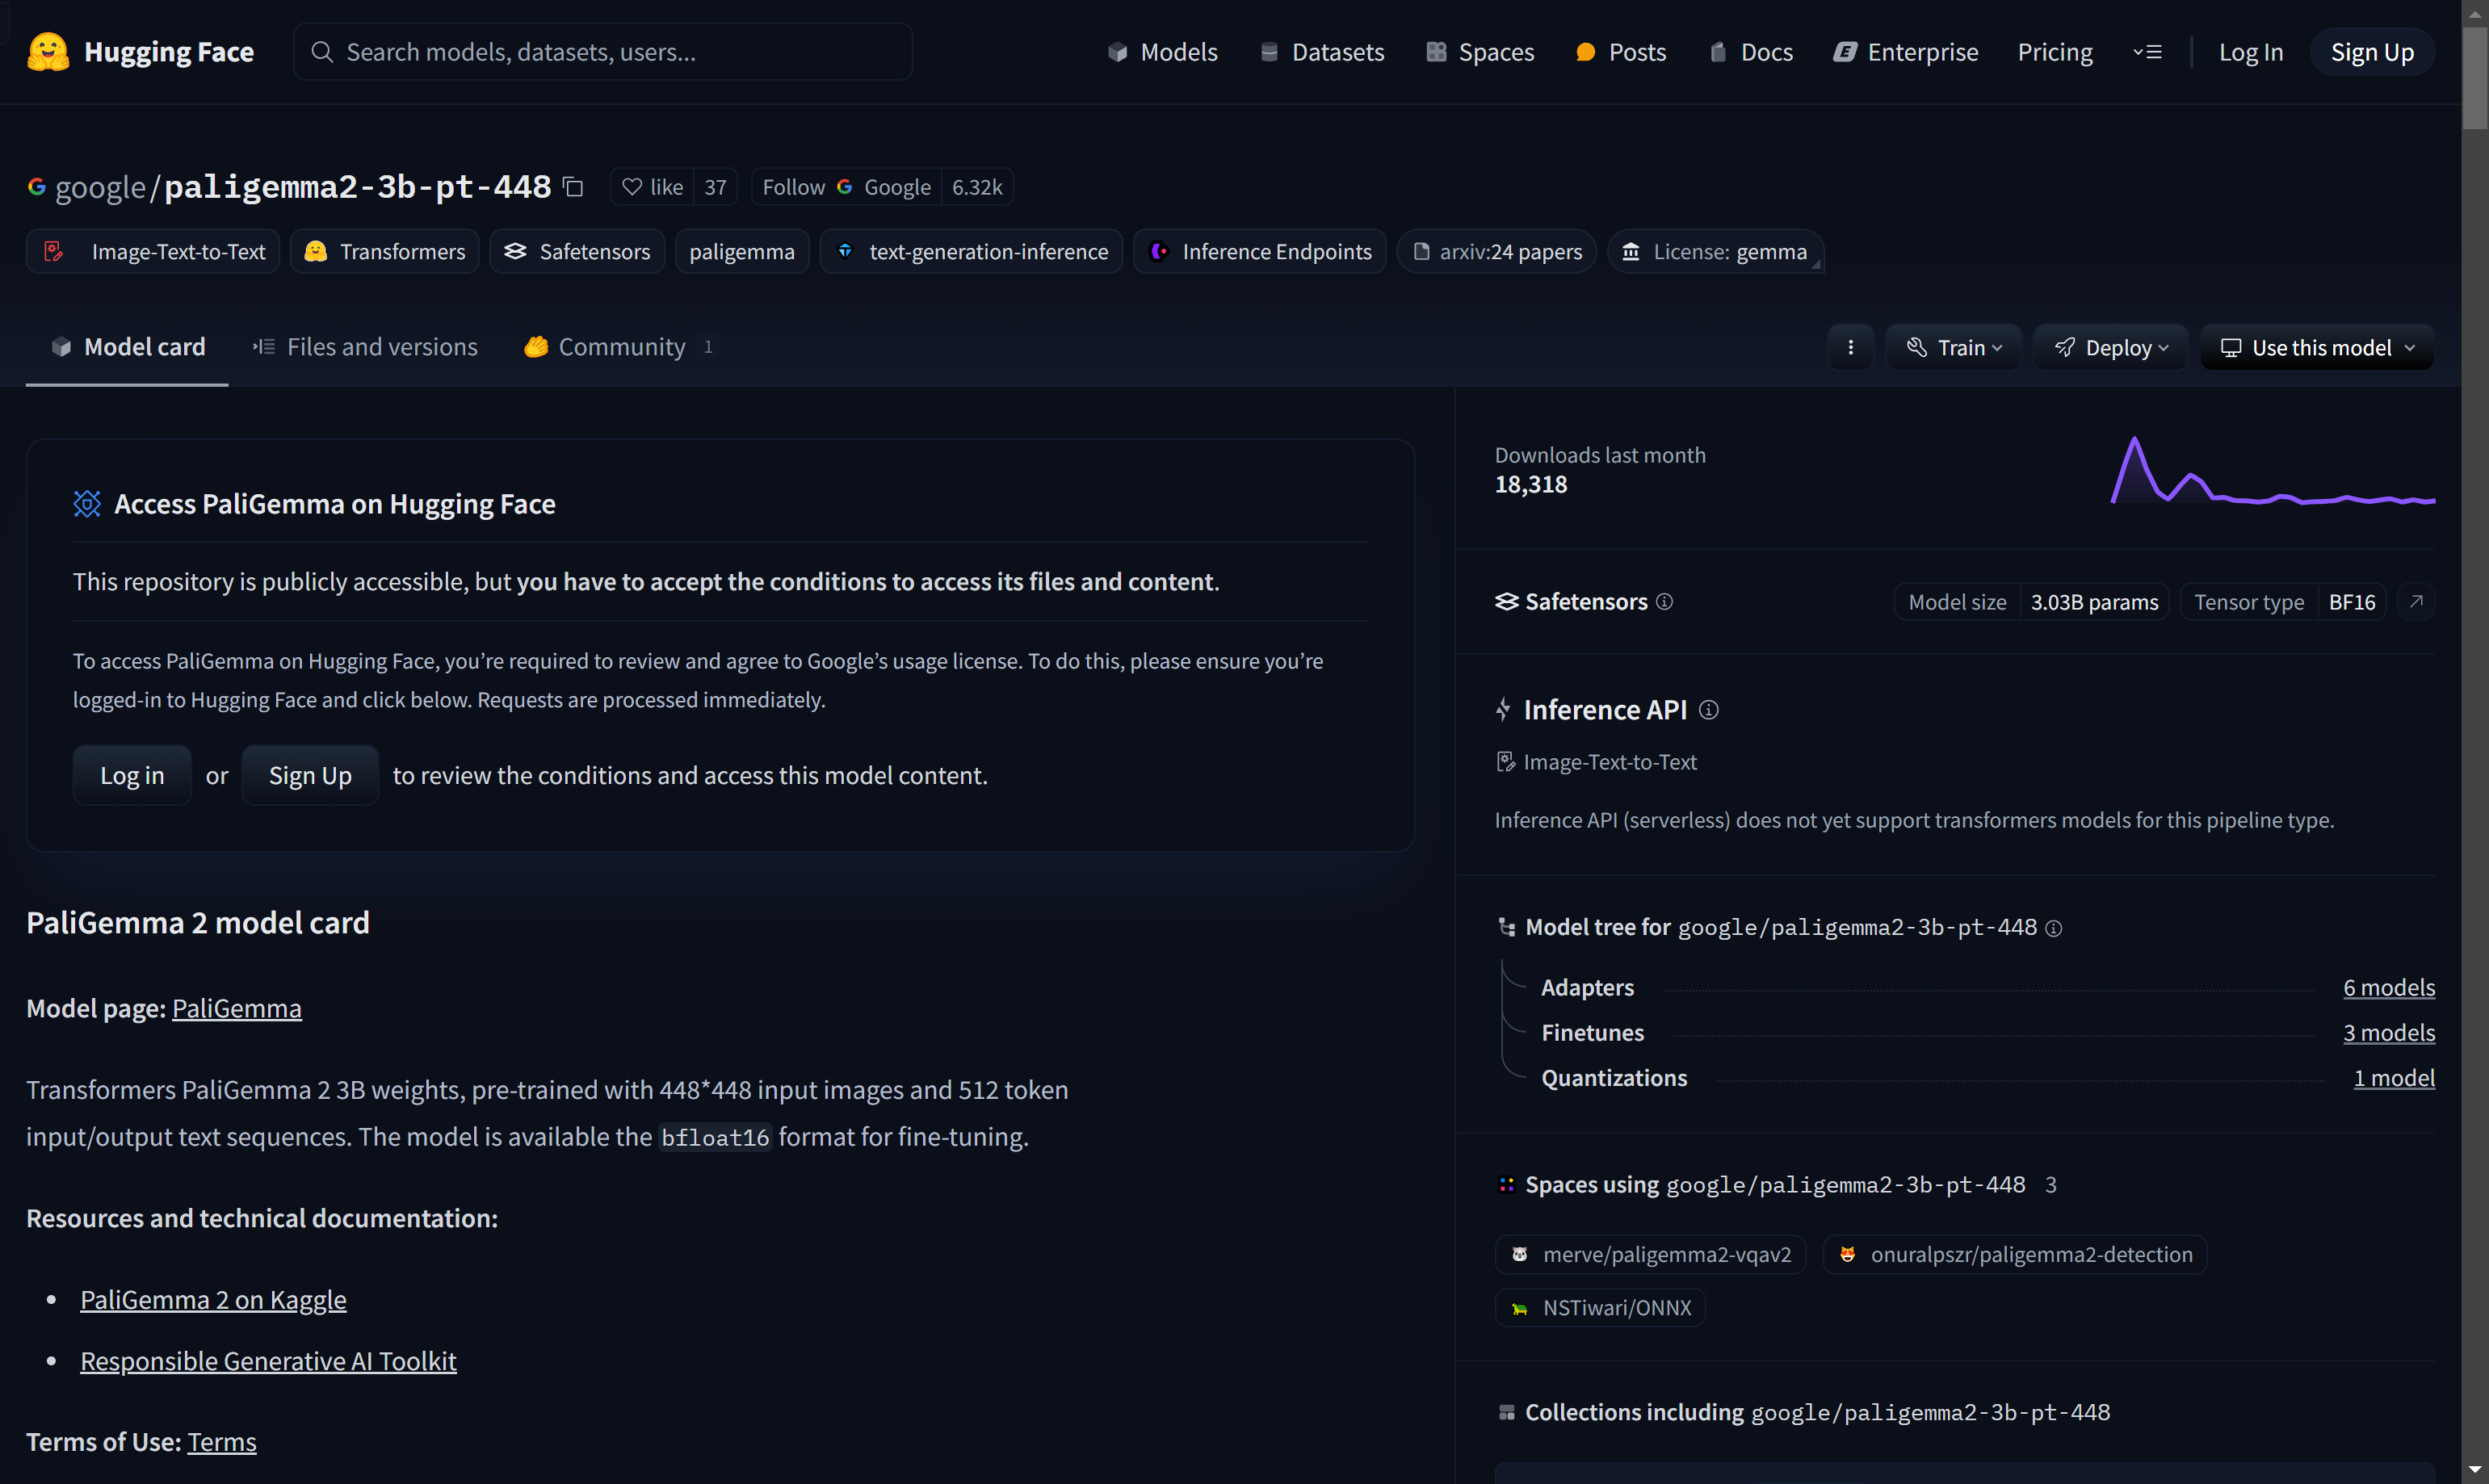Click the text-generation-inference tag
Image resolution: width=2489 pixels, height=1484 pixels.
click(x=971, y=251)
